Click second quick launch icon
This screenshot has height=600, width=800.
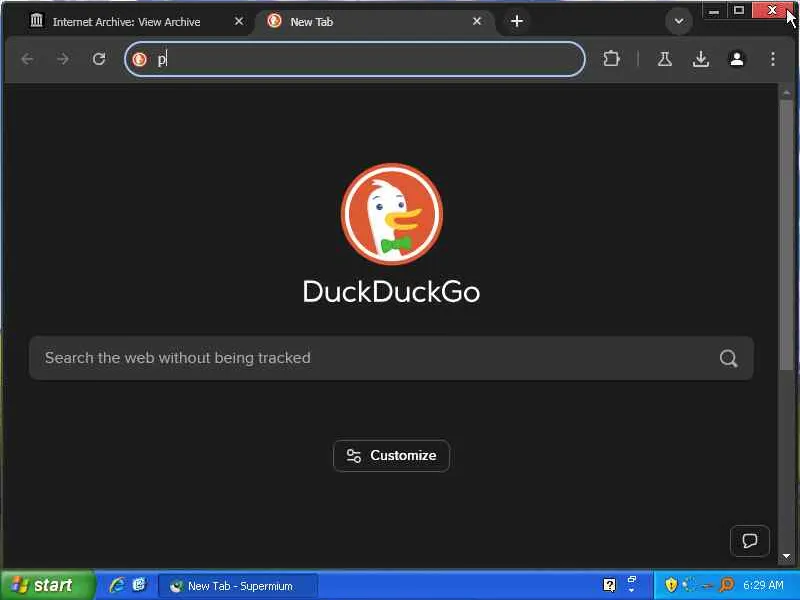[139, 585]
